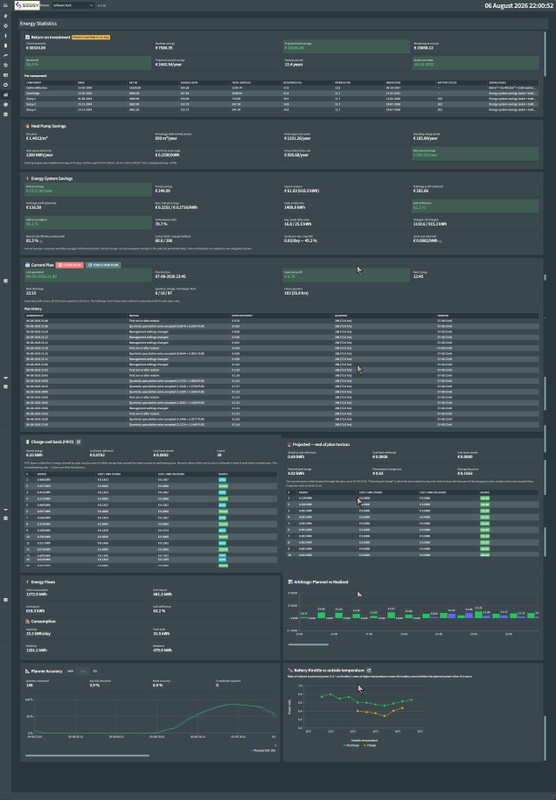The height and width of the screenshot is (800, 556).
Task: Click the Charge cost basis battery icon
Action: click(x=28, y=442)
